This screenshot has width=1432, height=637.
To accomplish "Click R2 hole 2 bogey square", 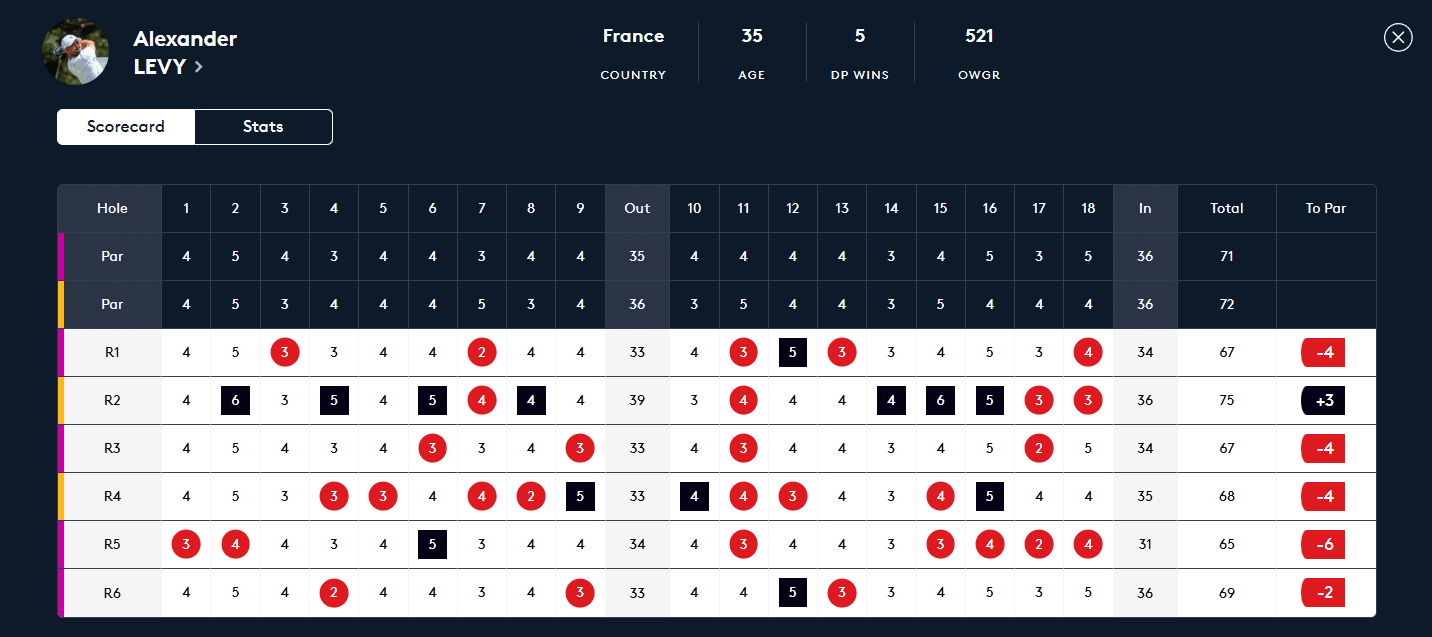I will coord(235,400).
